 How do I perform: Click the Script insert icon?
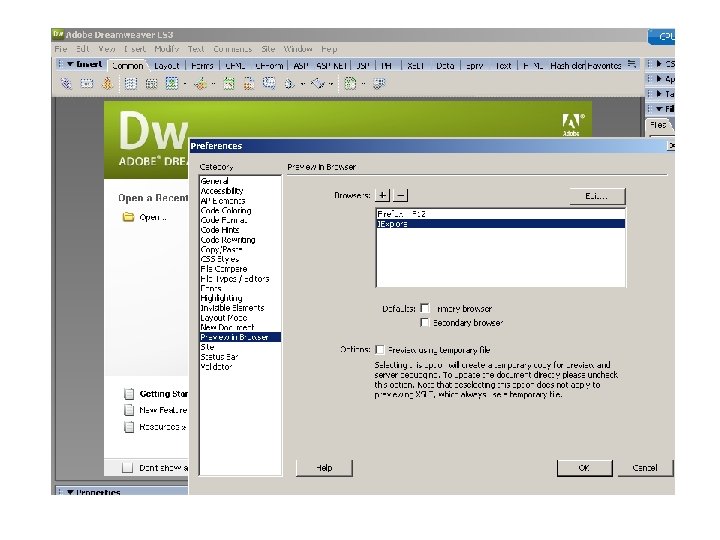point(318,84)
